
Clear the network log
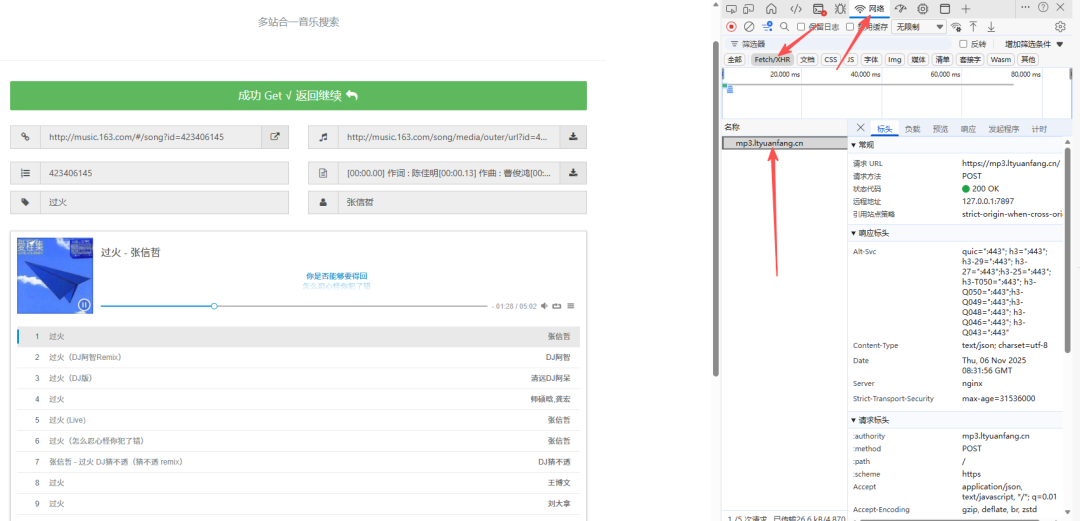pos(749,27)
